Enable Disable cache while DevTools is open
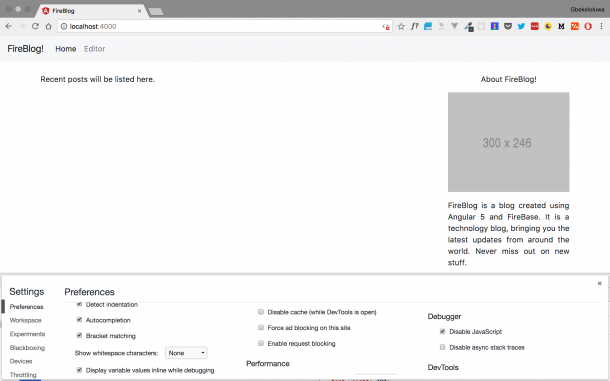The image size is (610, 381). pyautogui.click(x=261, y=312)
